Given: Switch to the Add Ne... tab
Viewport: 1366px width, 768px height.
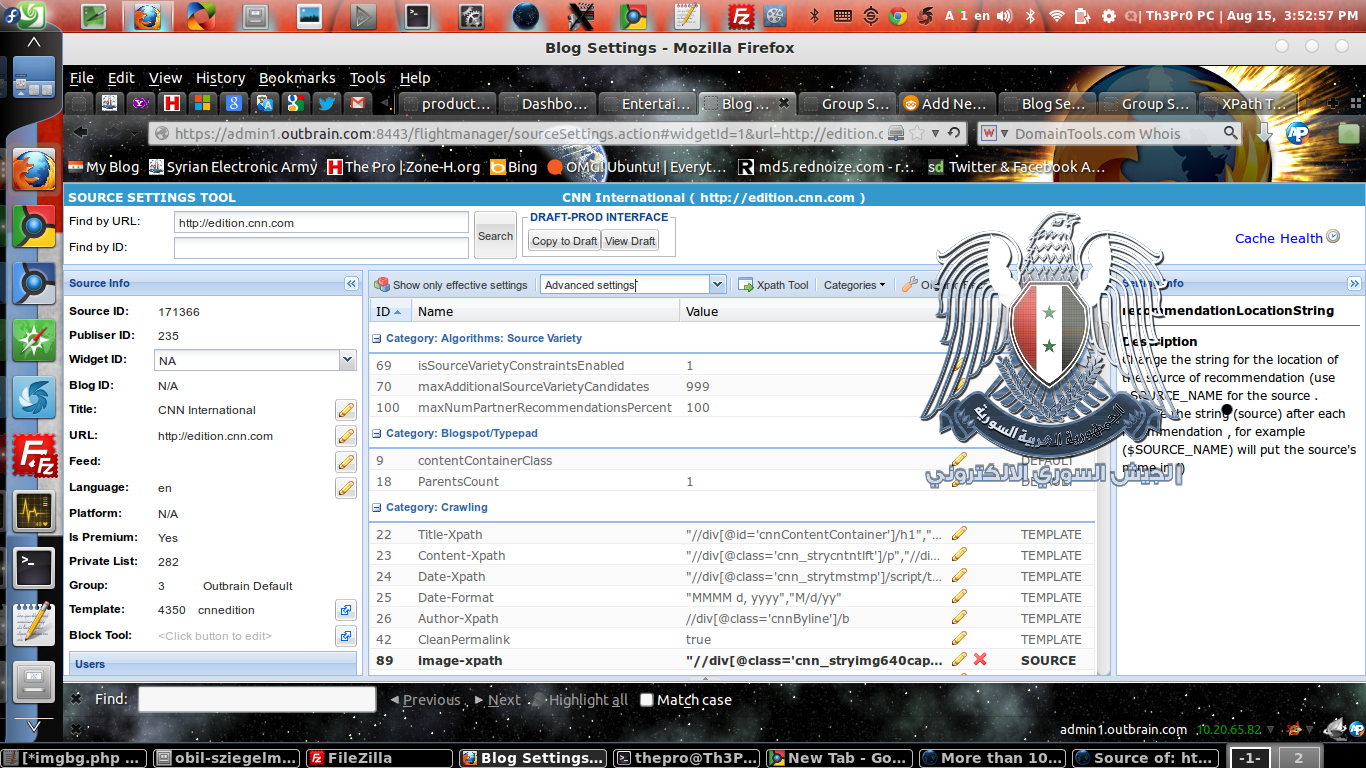Looking at the screenshot, I should point(946,103).
